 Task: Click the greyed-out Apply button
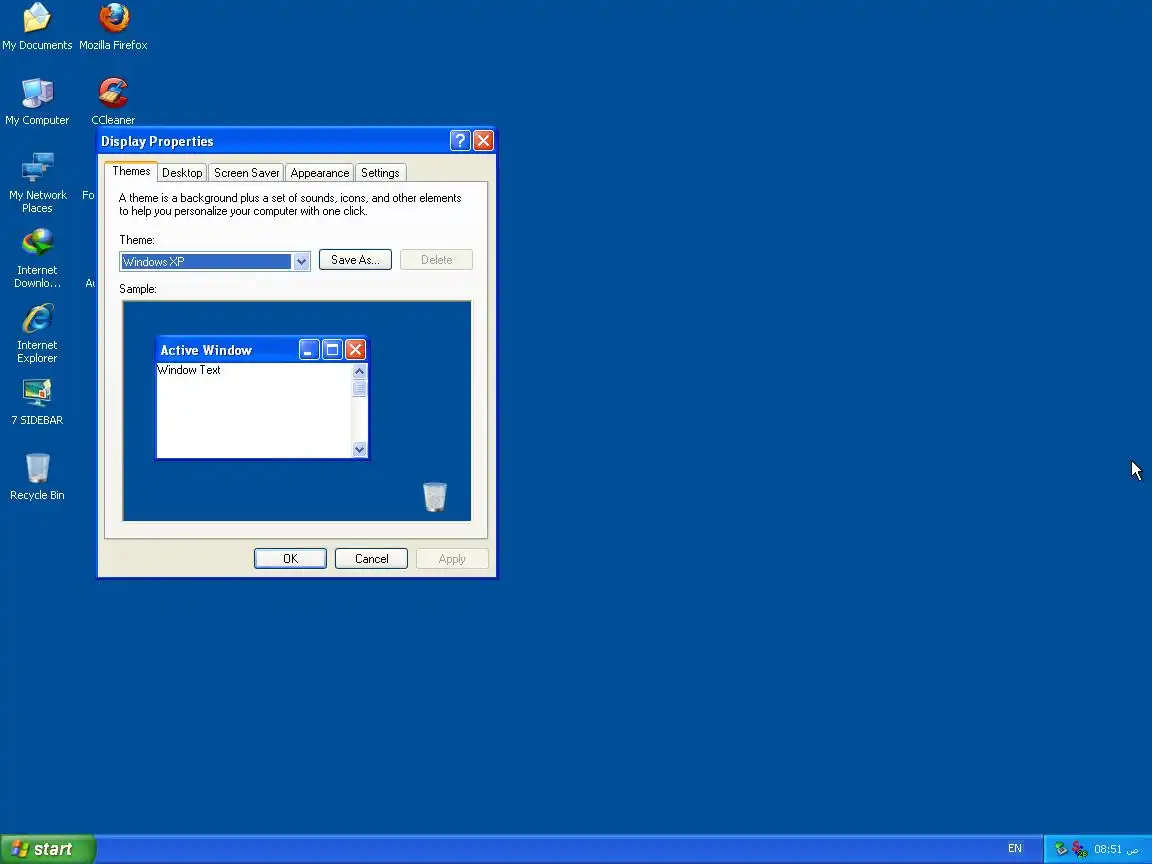tap(452, 558)
